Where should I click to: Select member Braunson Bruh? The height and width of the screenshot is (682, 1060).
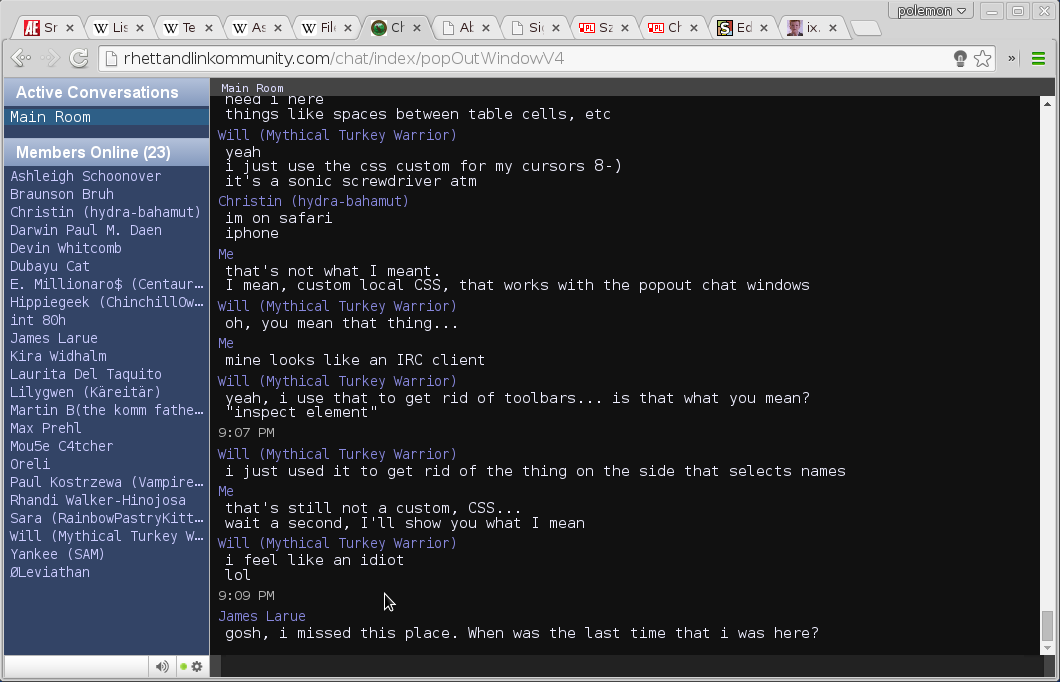(x=62, y=195)
